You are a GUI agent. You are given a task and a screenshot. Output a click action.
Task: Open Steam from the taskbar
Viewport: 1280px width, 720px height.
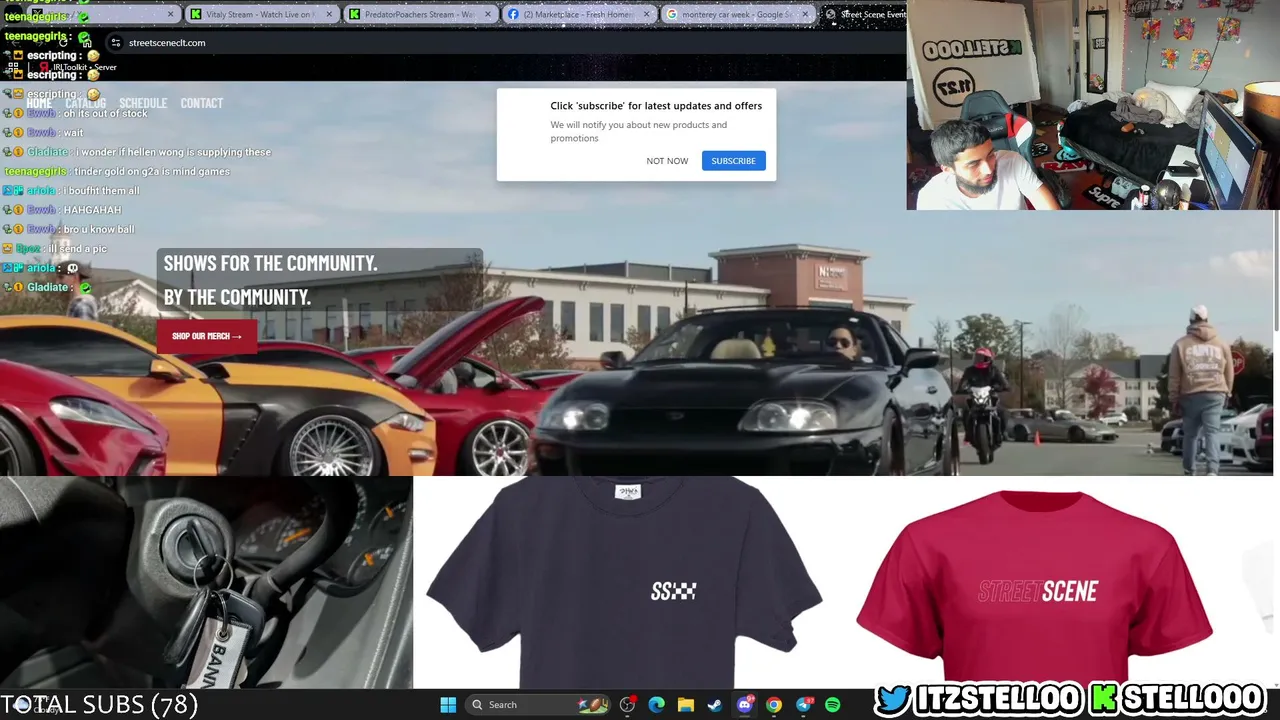click(715, 705)
